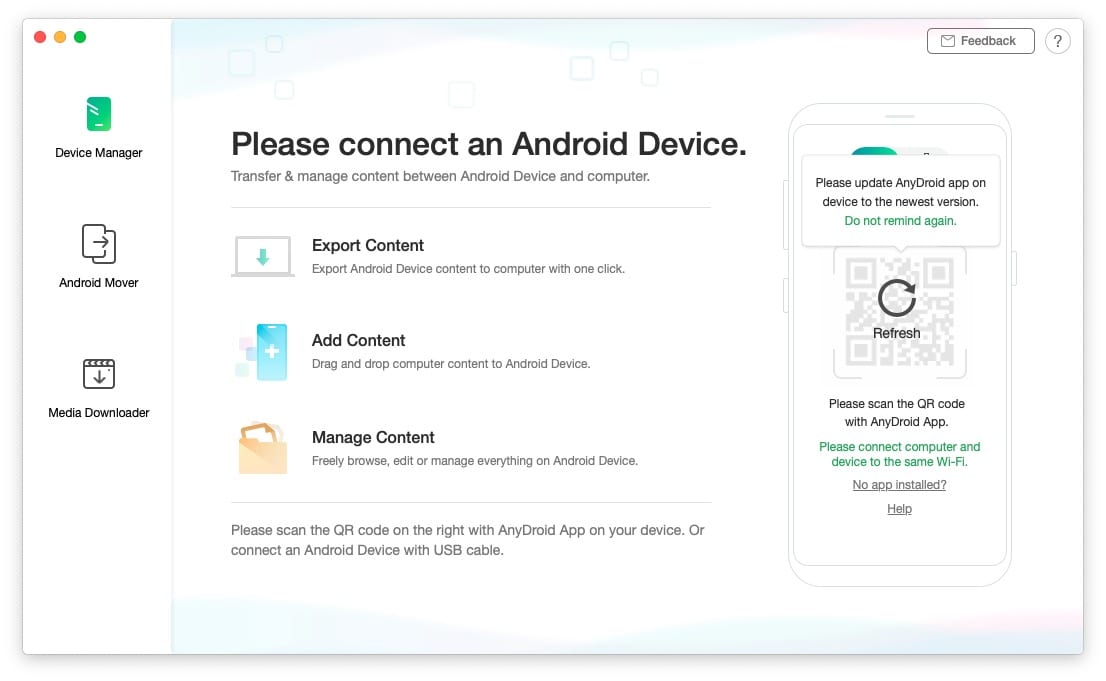
Task: Click the Refresh label on QR code
Action: [897, 333]
